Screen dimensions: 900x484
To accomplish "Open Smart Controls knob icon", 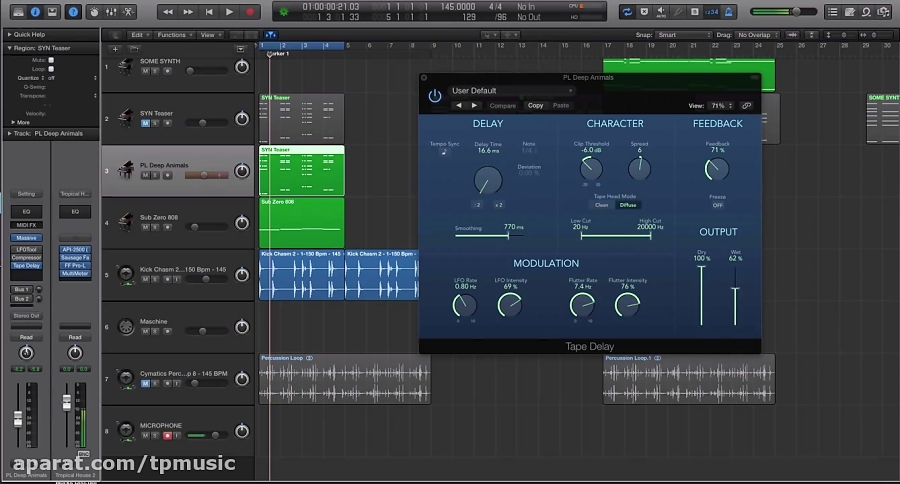I will pyautogui.click(x=95, y=11).
